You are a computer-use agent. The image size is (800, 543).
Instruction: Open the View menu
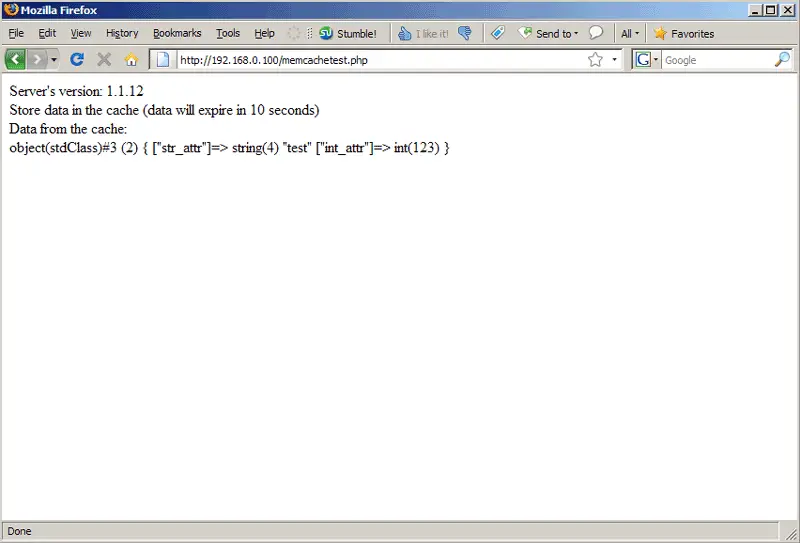(81, 33)
